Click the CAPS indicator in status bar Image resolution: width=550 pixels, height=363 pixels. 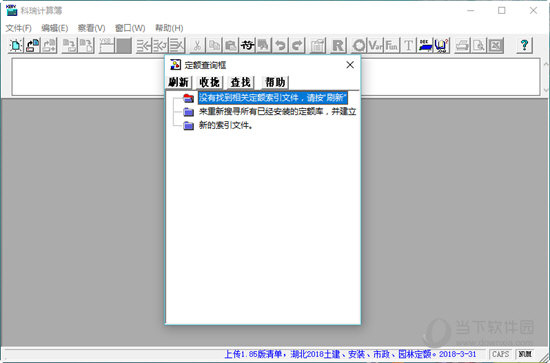coord(501,354)
